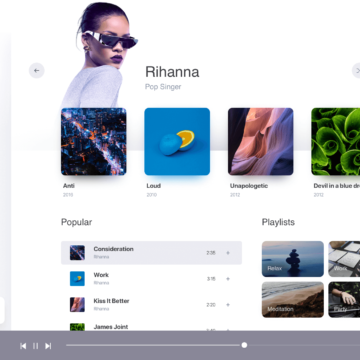Click the 2:20 duration of Kiss It Better
The width and height of the screenshot is (360, 360).
click(211, 305)
